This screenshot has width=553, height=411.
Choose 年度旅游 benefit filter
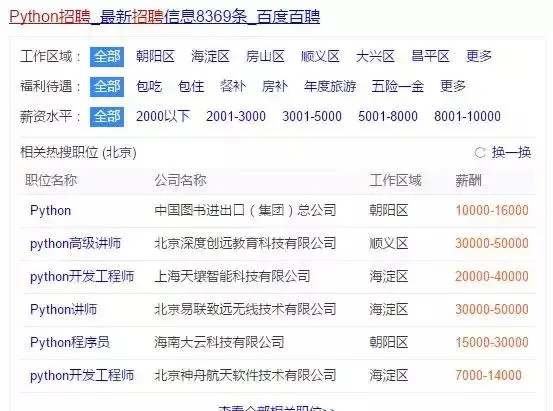[330, 86]
